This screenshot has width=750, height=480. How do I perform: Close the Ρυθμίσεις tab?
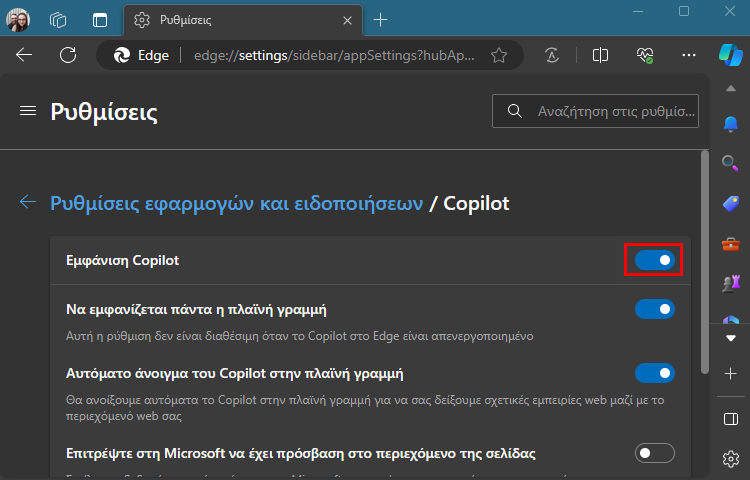pyautogui.click(x=348, y=21)
